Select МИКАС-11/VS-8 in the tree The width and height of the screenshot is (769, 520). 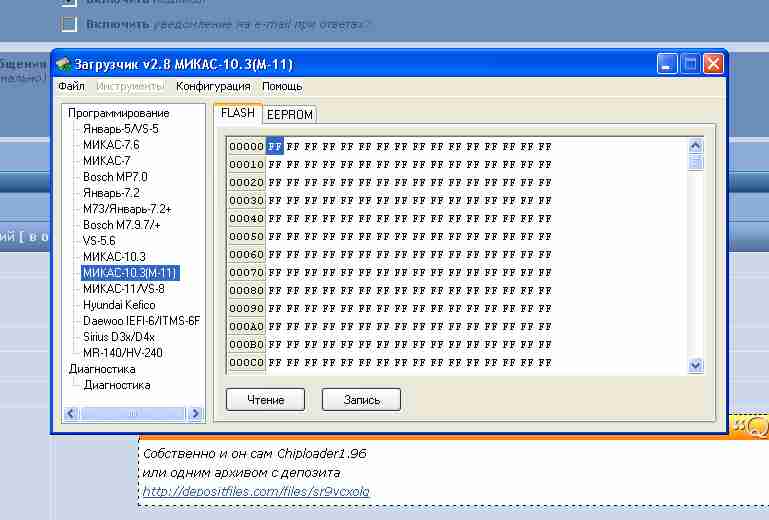[124, 289]
